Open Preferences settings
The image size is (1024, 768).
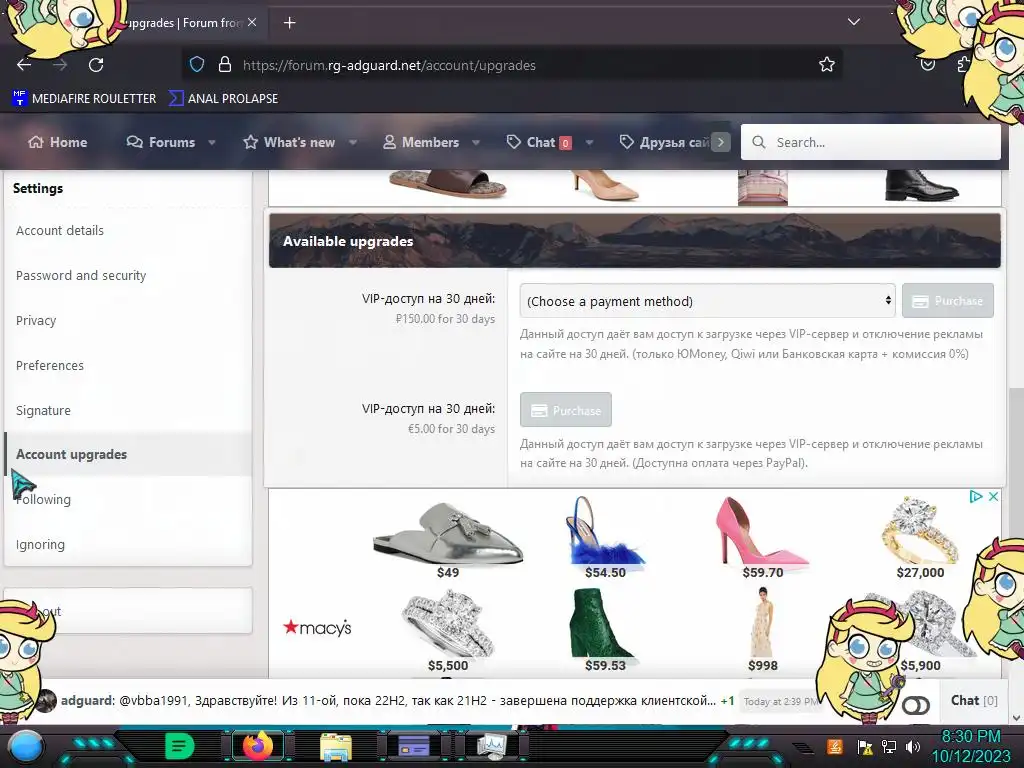(x=50, y=366)
